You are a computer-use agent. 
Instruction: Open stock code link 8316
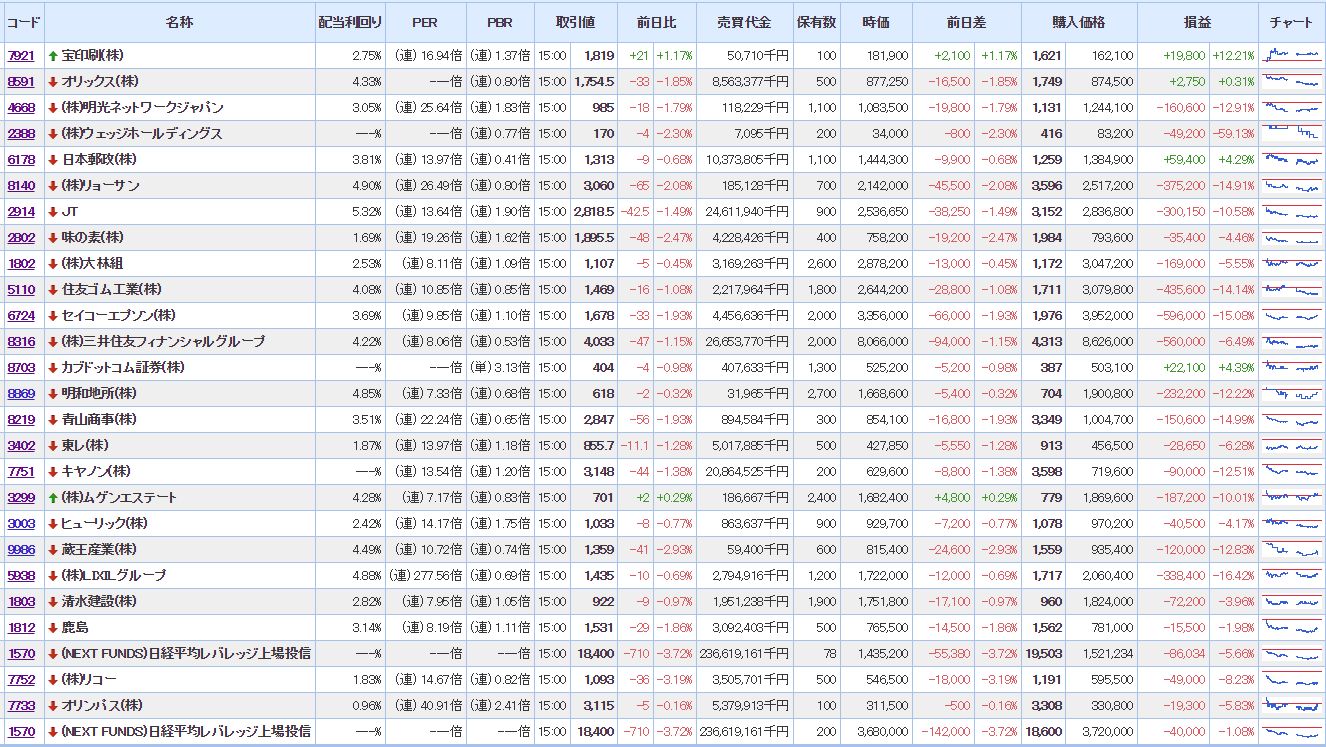click(21, 342)
